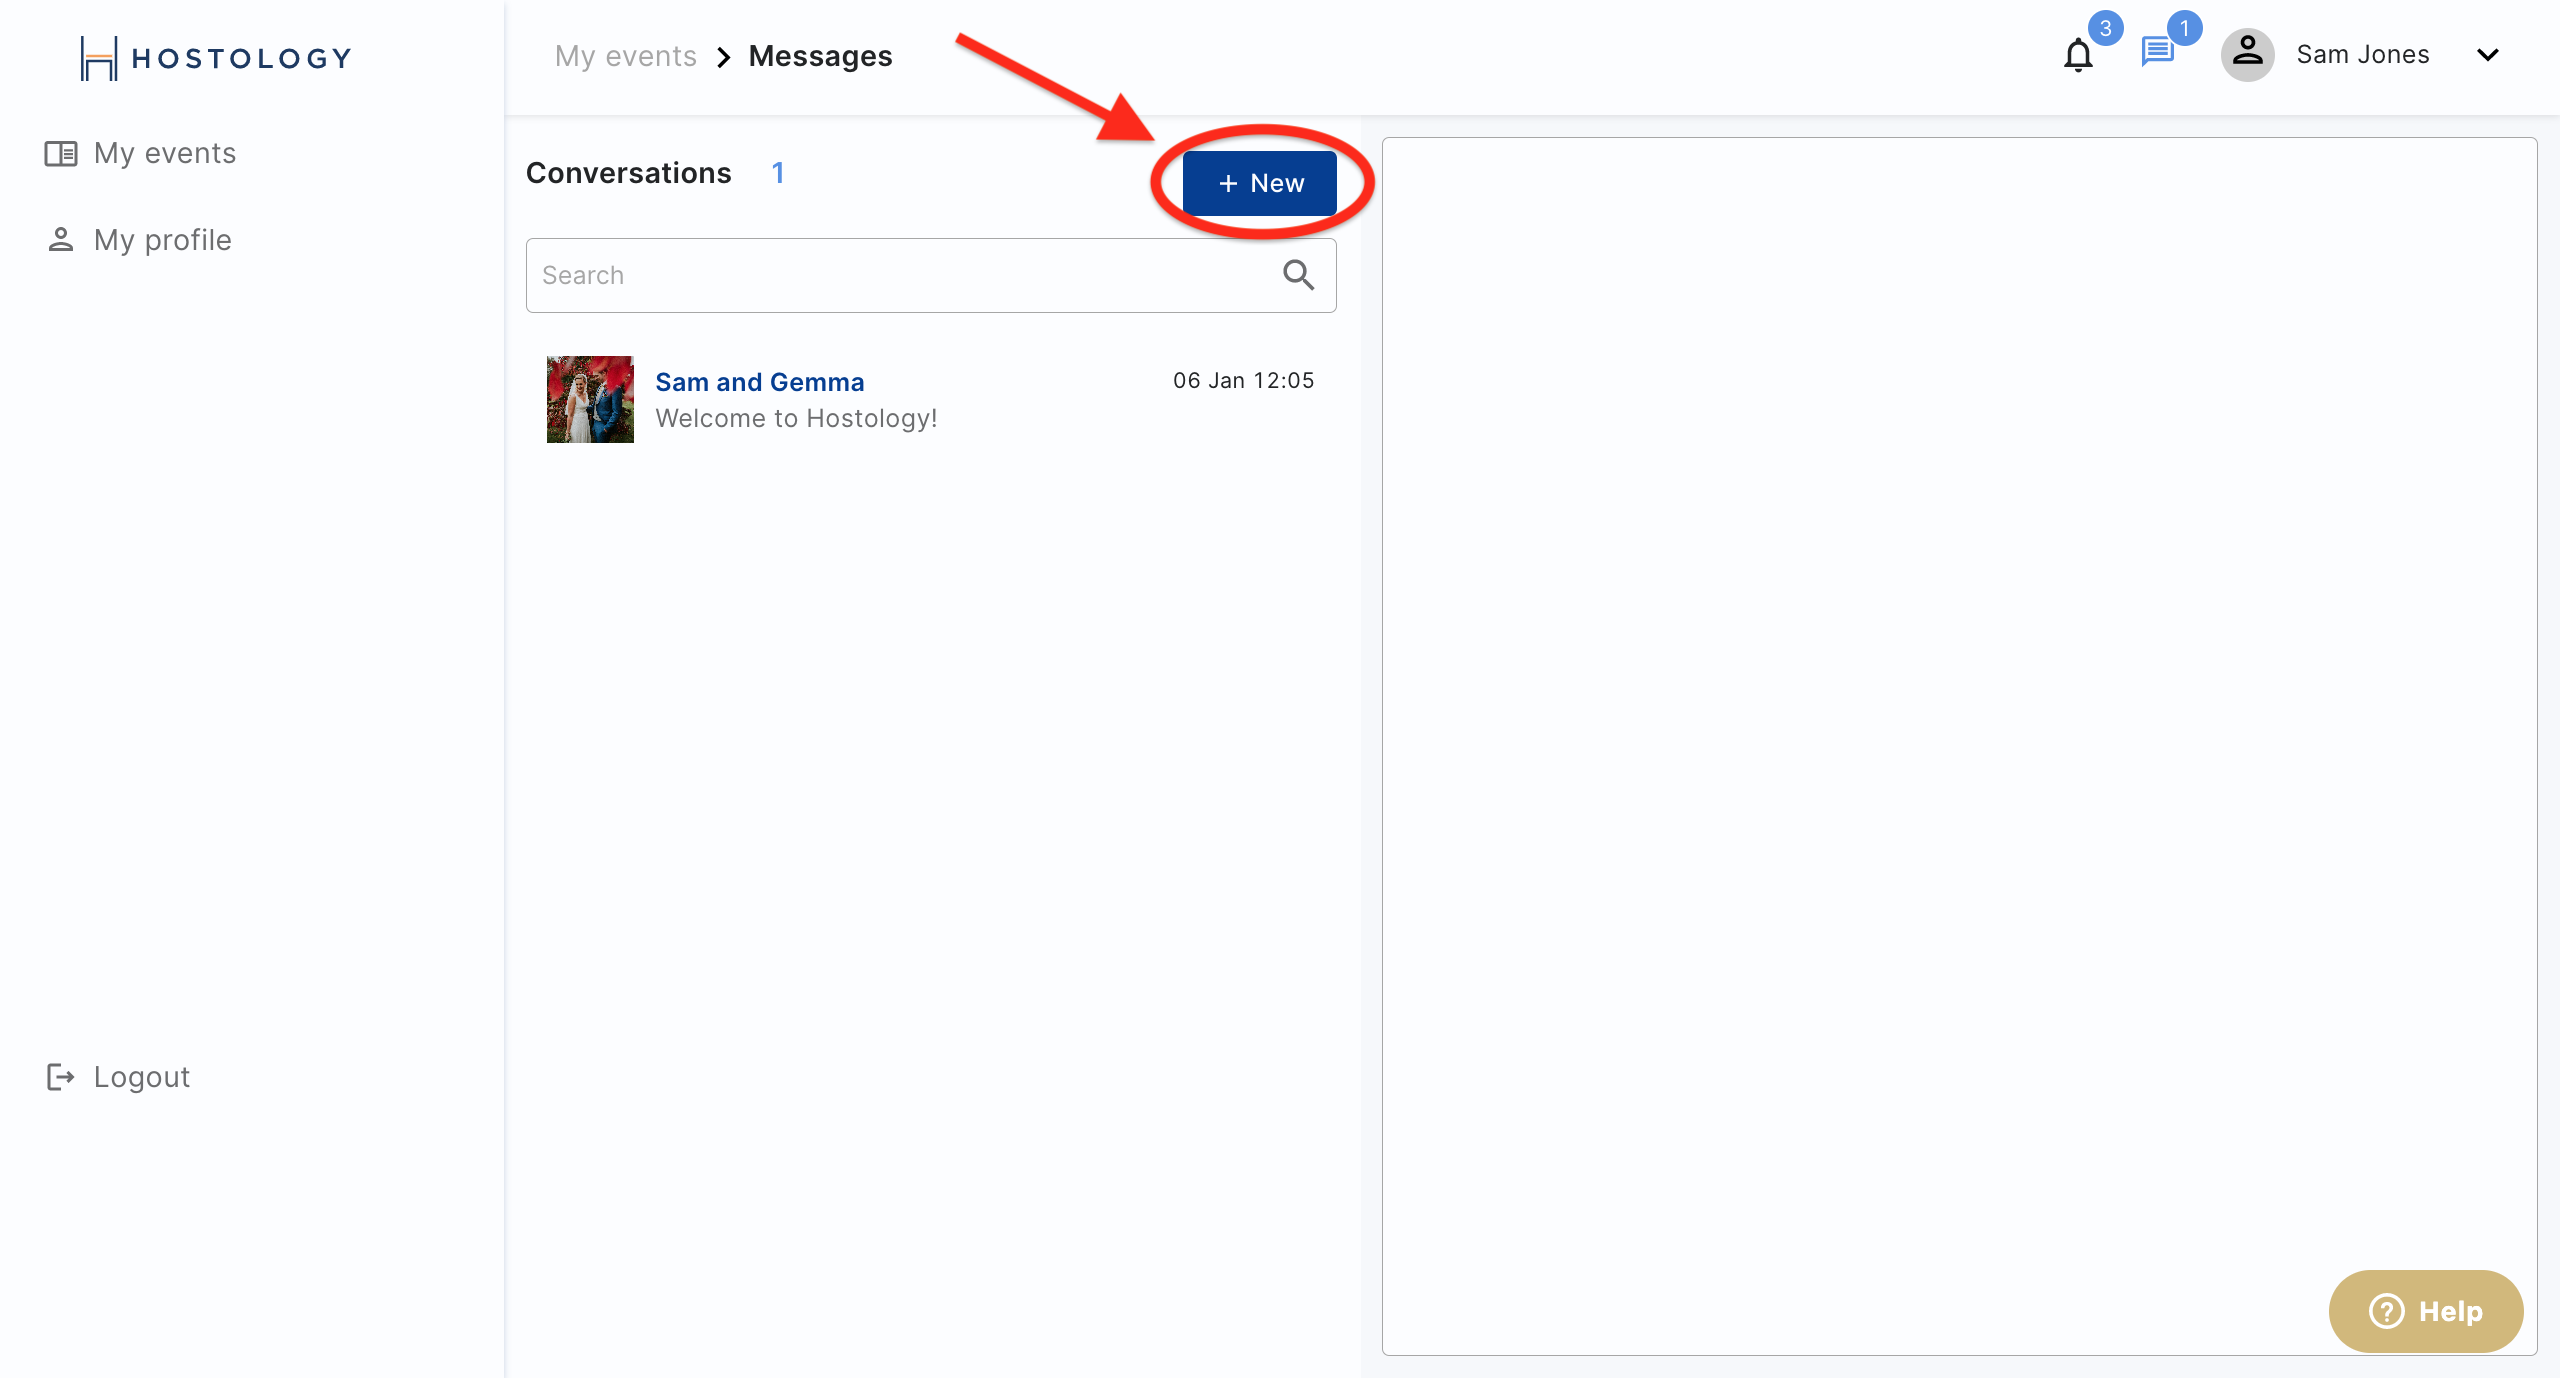The image size is (2560, 1378).
Task: Click the Logout arrow icon
Action: click(x=61, y=1077)
